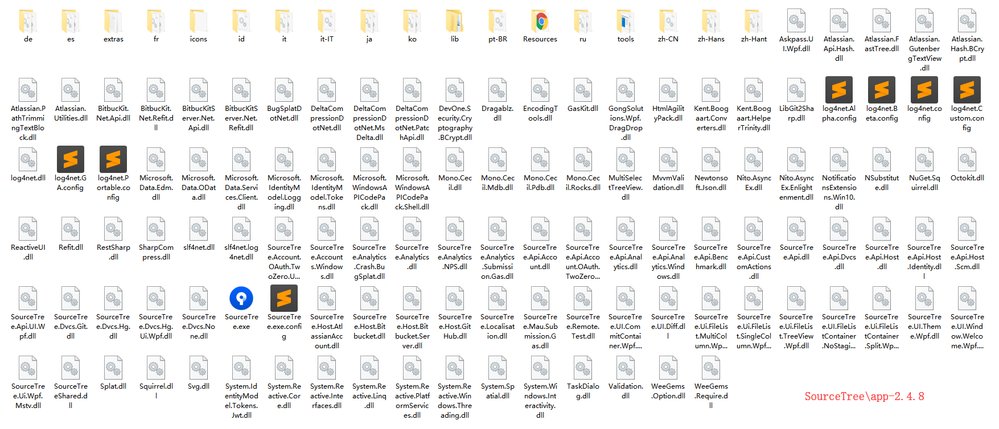999x429 pixels.
Task: Select the BugSplatDotNet.dll file icon
Action: (284, 89)
